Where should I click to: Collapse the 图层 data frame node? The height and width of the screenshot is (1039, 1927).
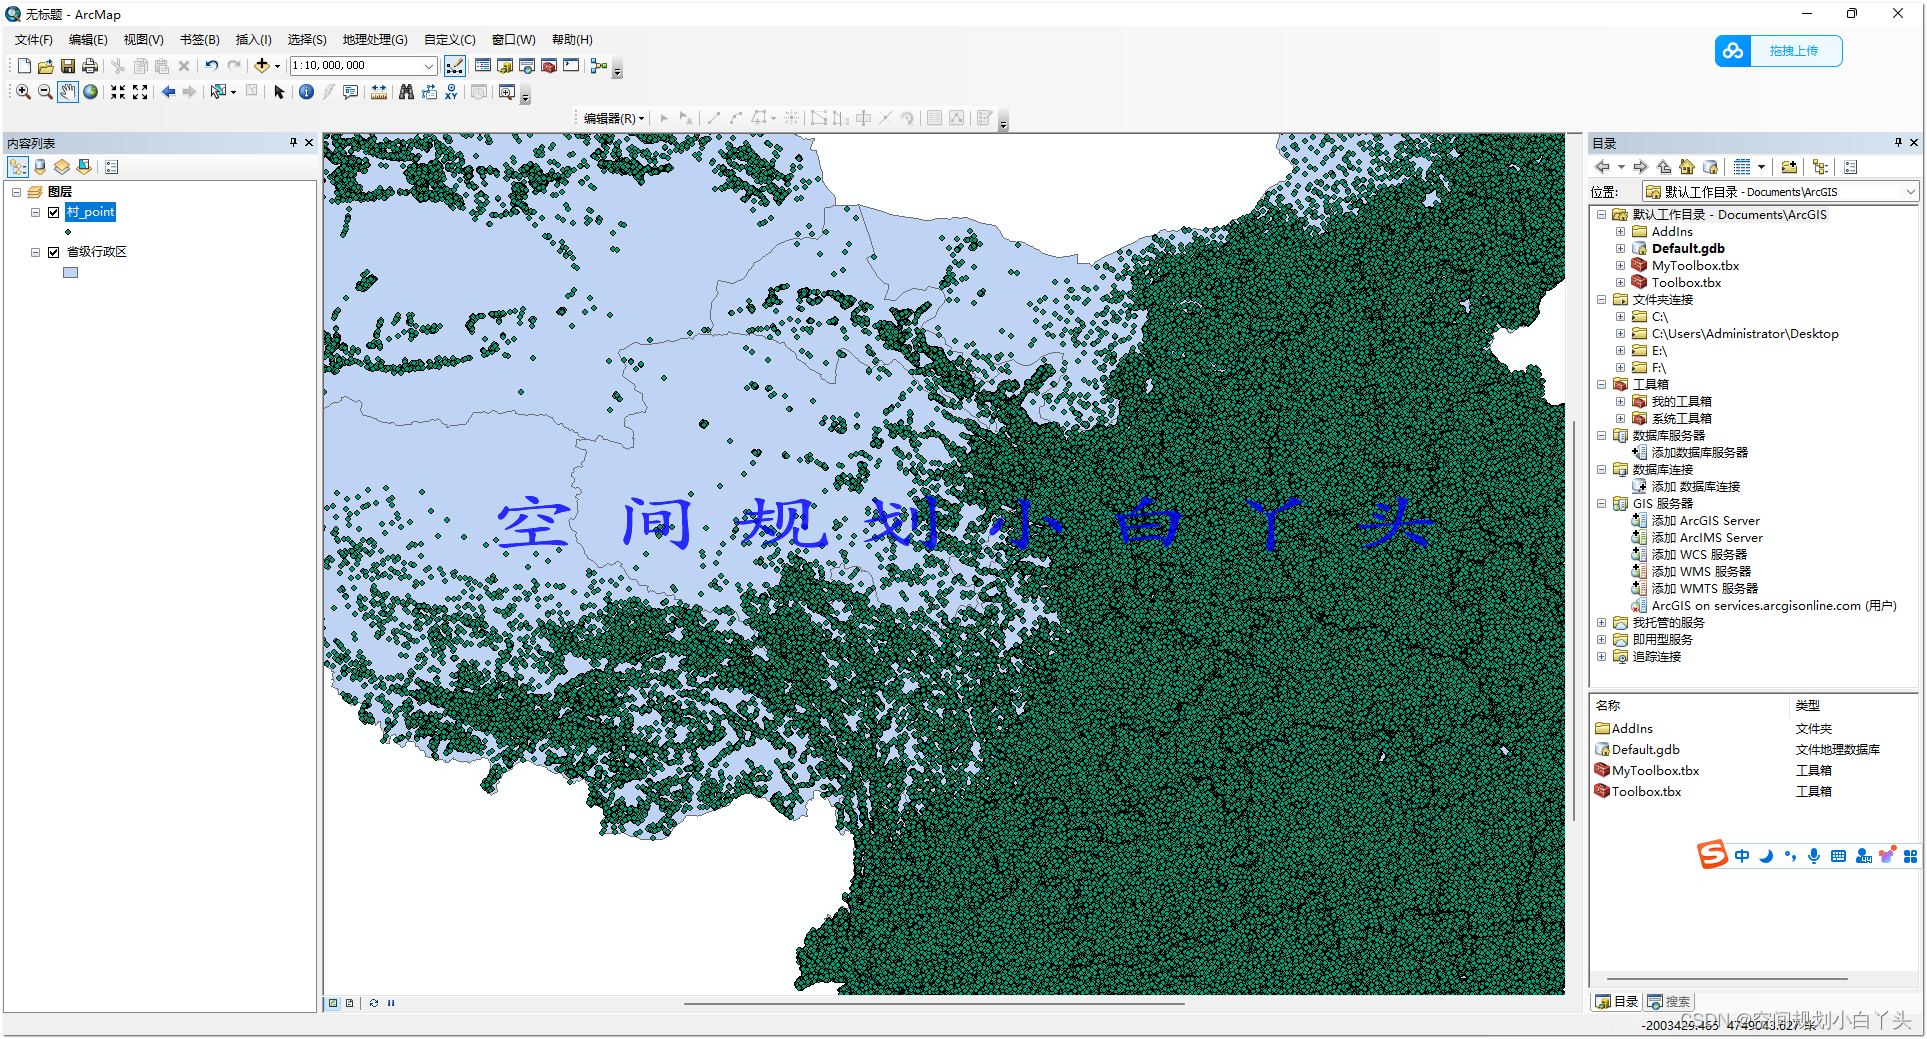click(x=16, y=192)
